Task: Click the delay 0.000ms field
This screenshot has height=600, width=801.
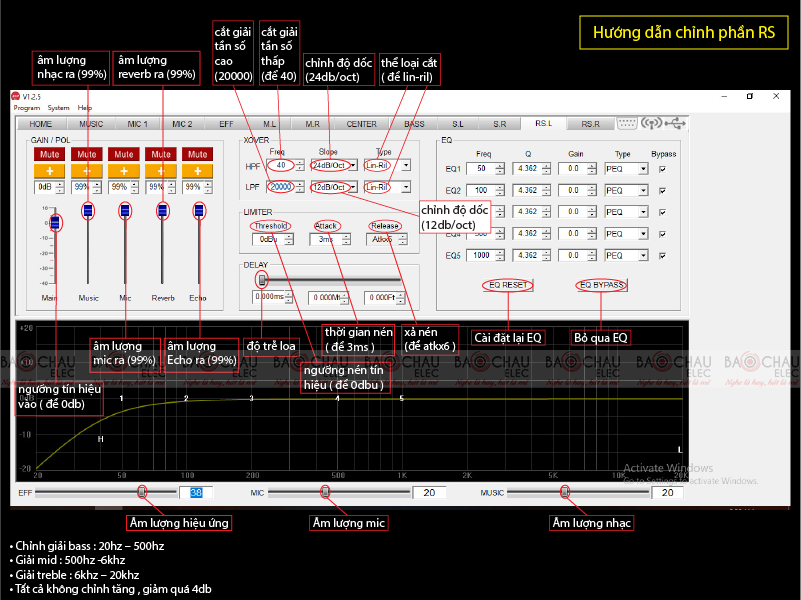Action: [x=269, y=297]
